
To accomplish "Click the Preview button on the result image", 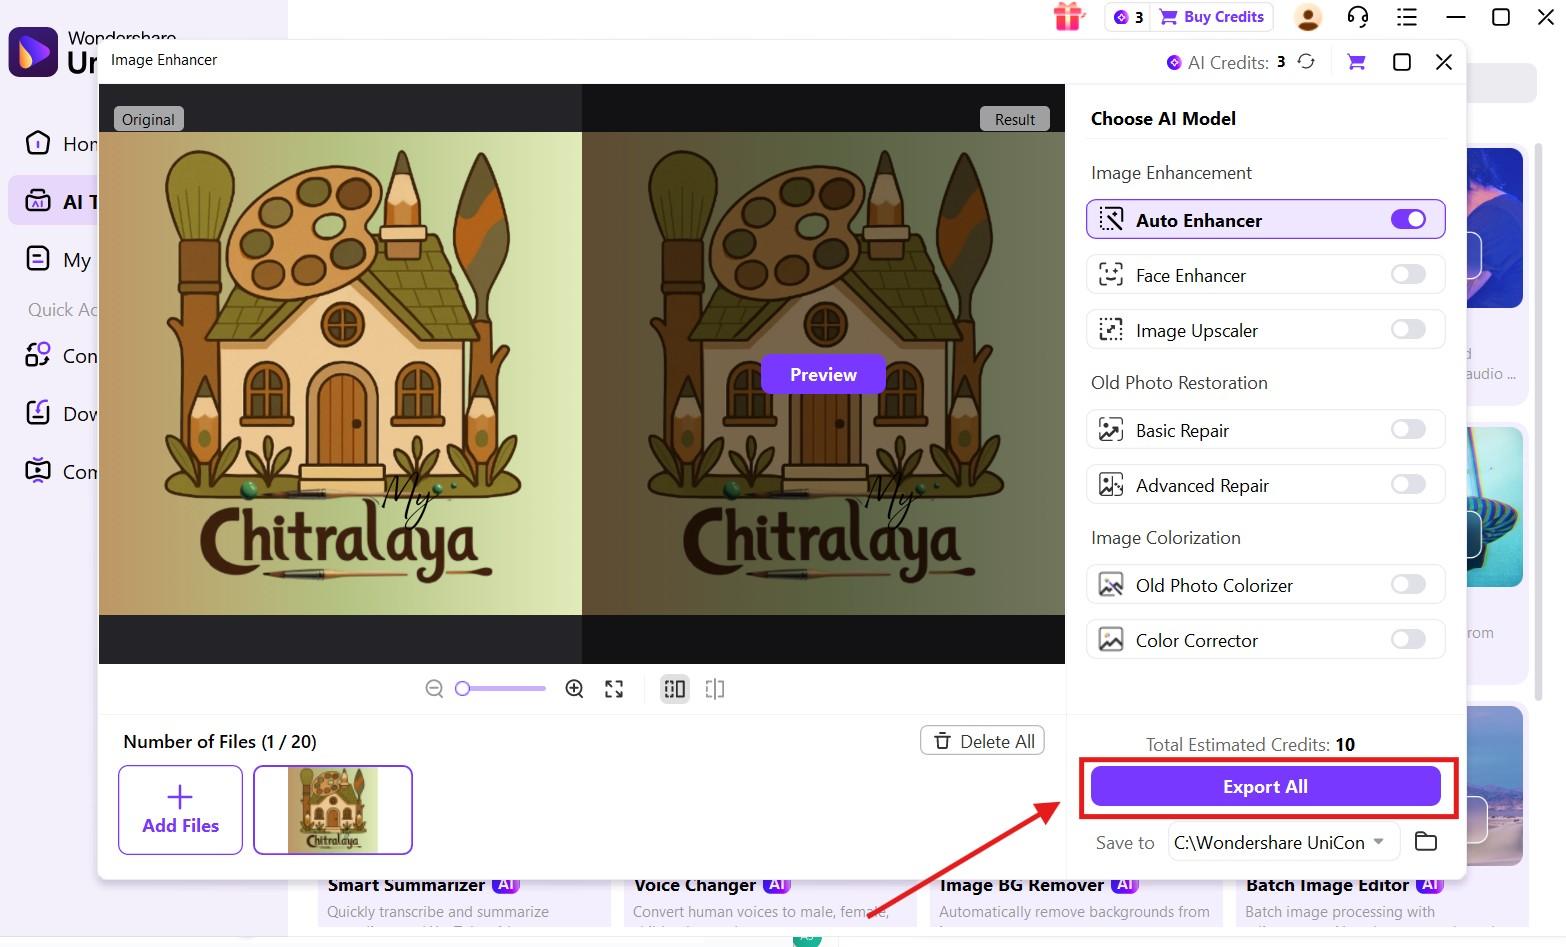I will [x=823, y=374].
